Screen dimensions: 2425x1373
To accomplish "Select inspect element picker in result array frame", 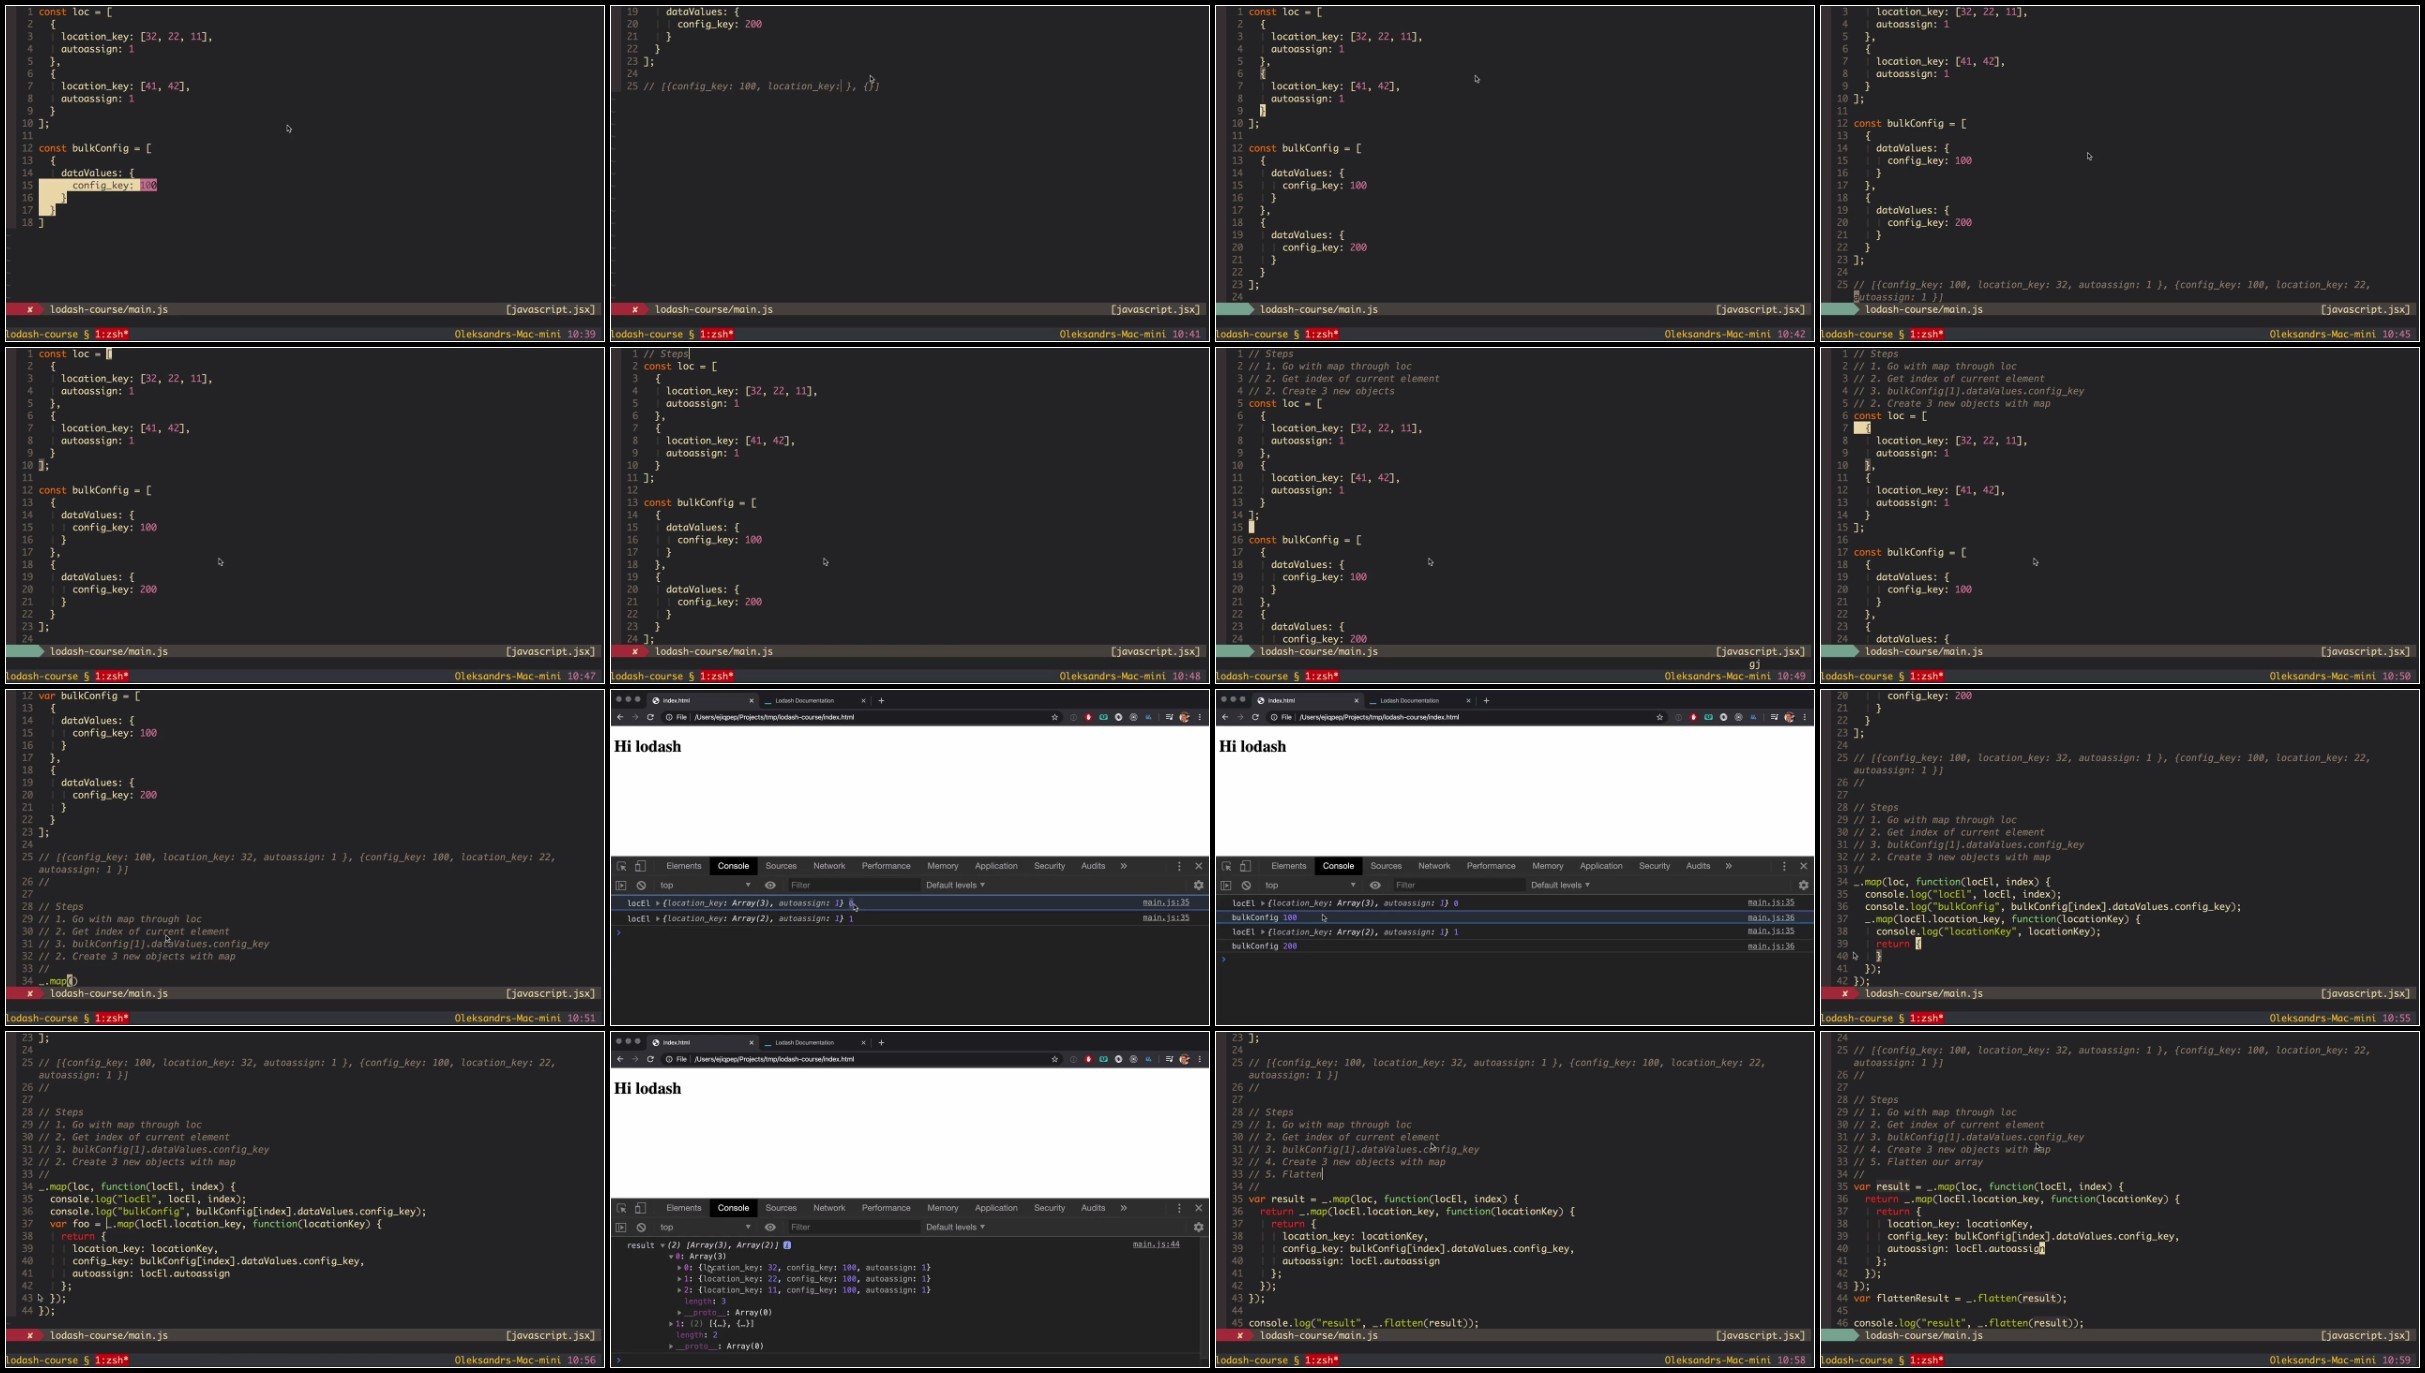I will click(x=621, y=1208).
